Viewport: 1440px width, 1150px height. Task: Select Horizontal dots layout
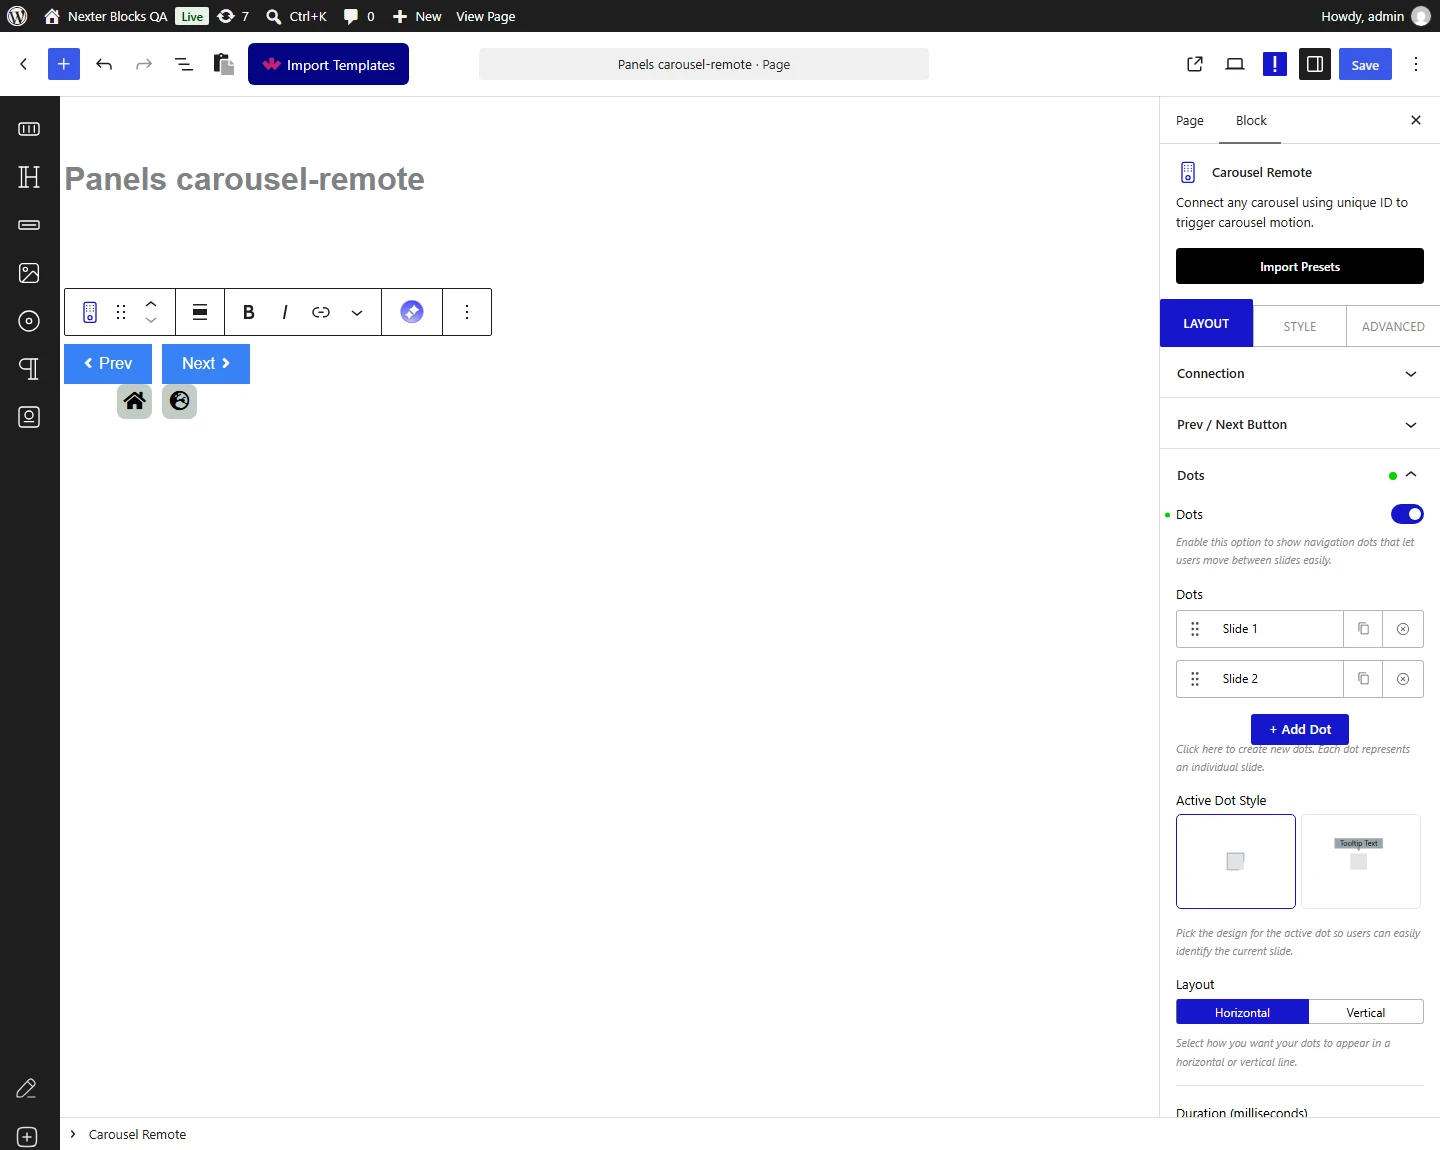[x=1242, y=1012]
